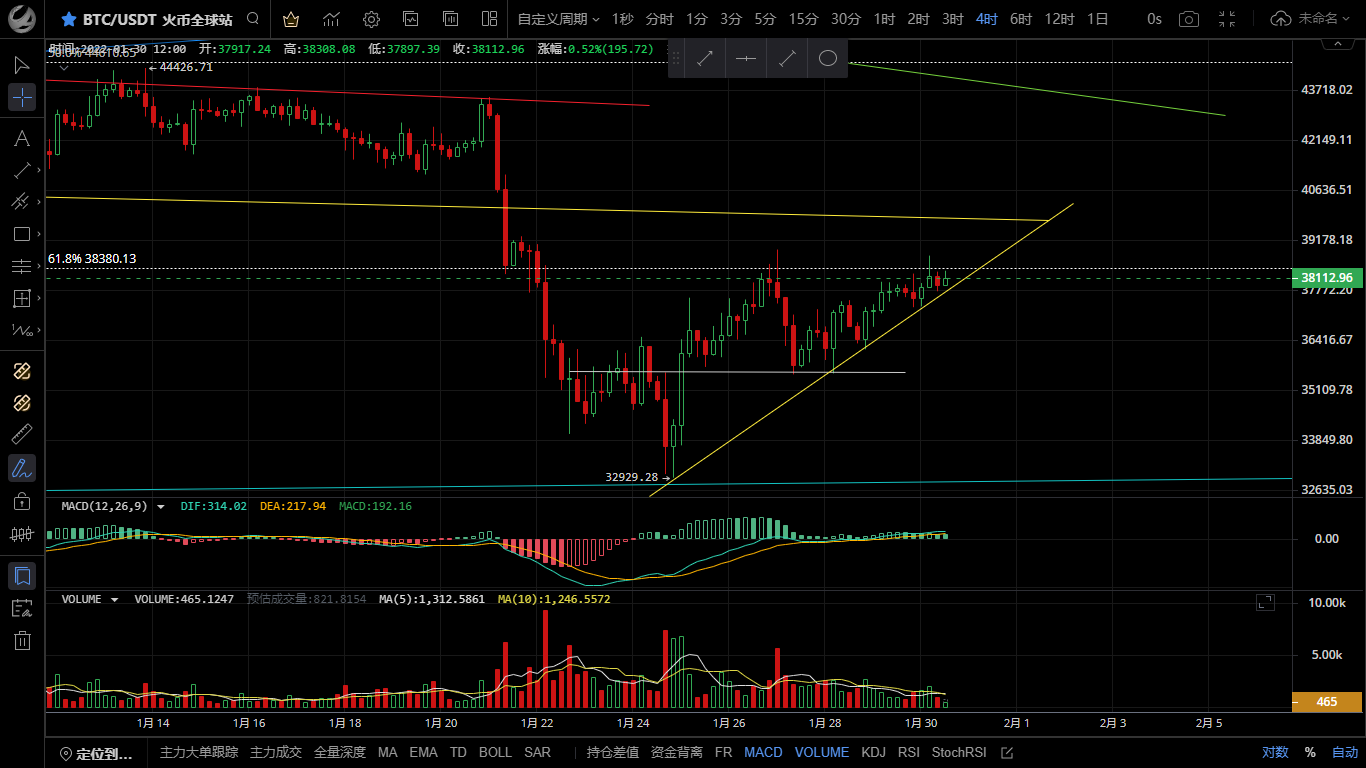Click the drawing toolbar drag handle

tap(677, 59)
